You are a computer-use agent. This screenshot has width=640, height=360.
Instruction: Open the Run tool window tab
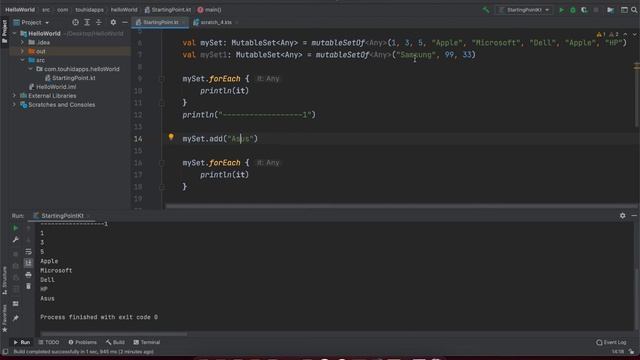coord(22,342)
